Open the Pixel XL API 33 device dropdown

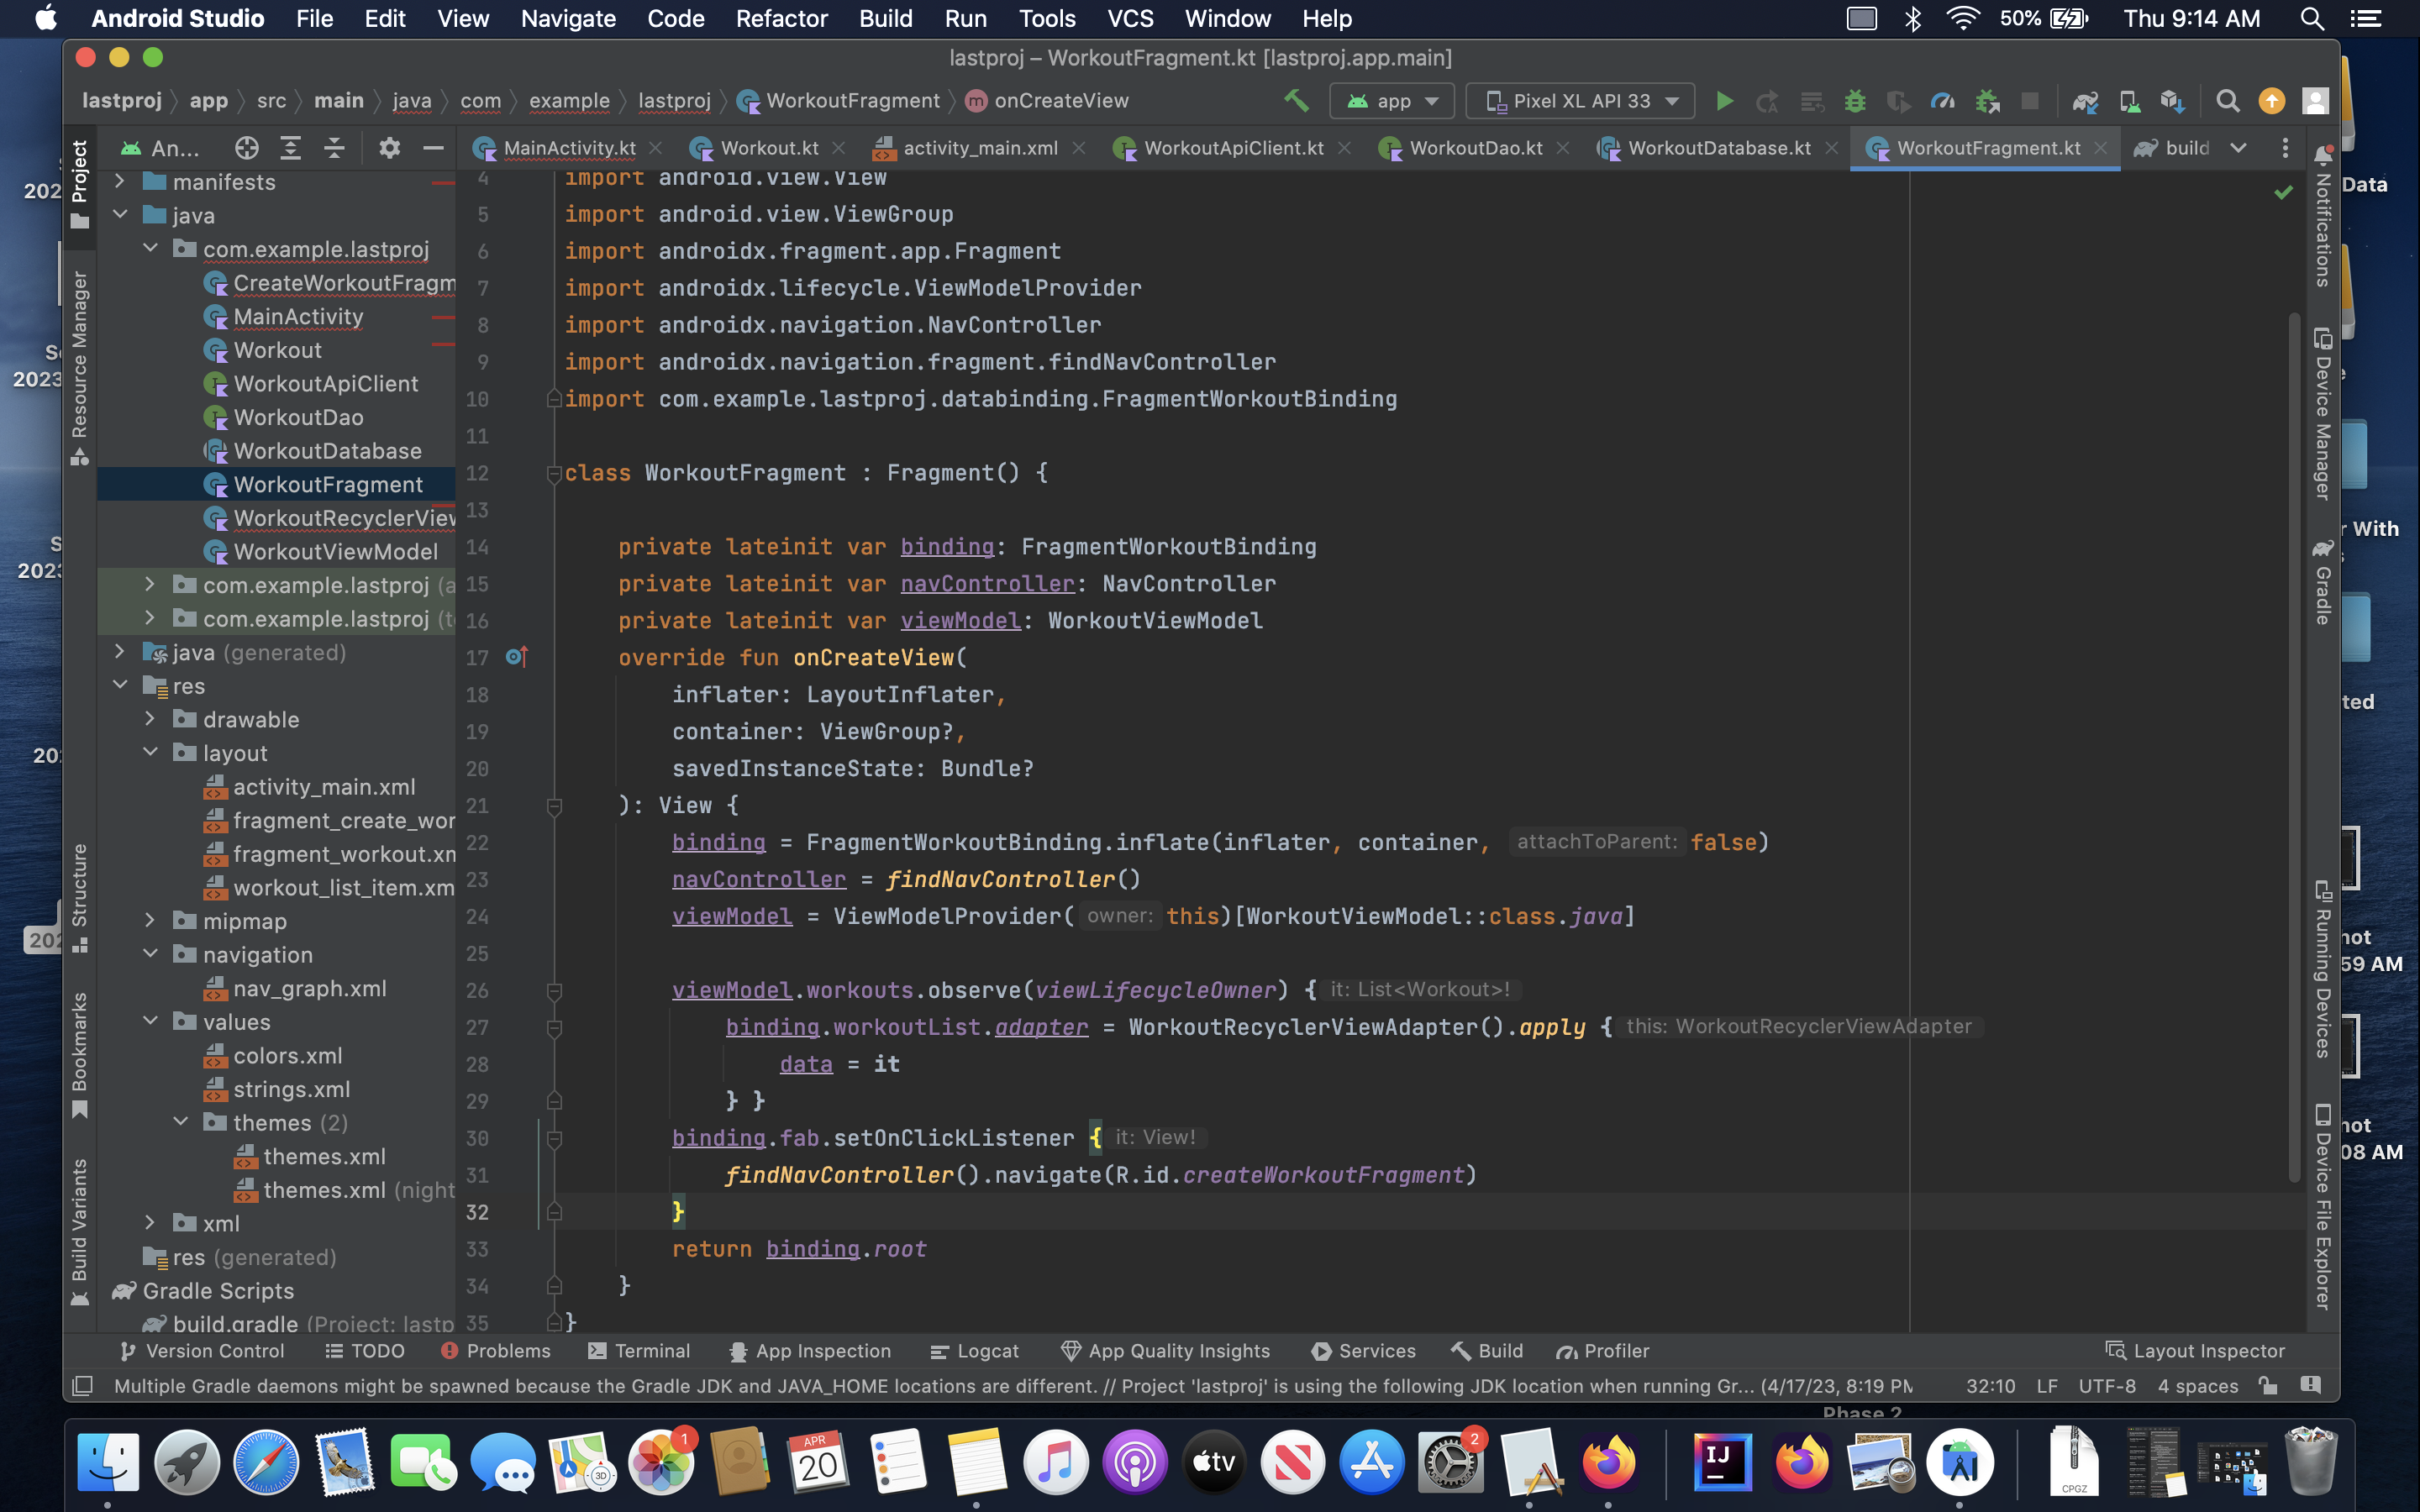point(1581,101)
